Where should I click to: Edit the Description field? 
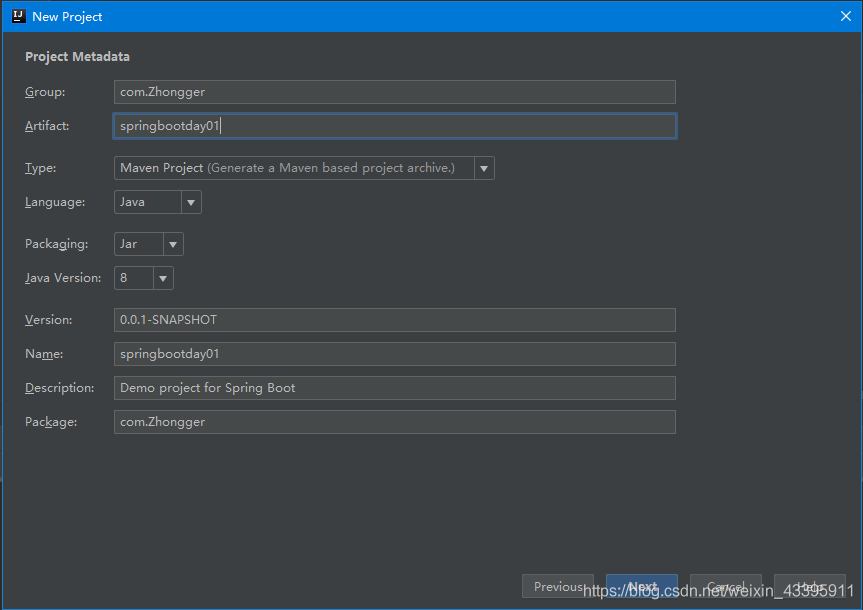tap(395, 388)
